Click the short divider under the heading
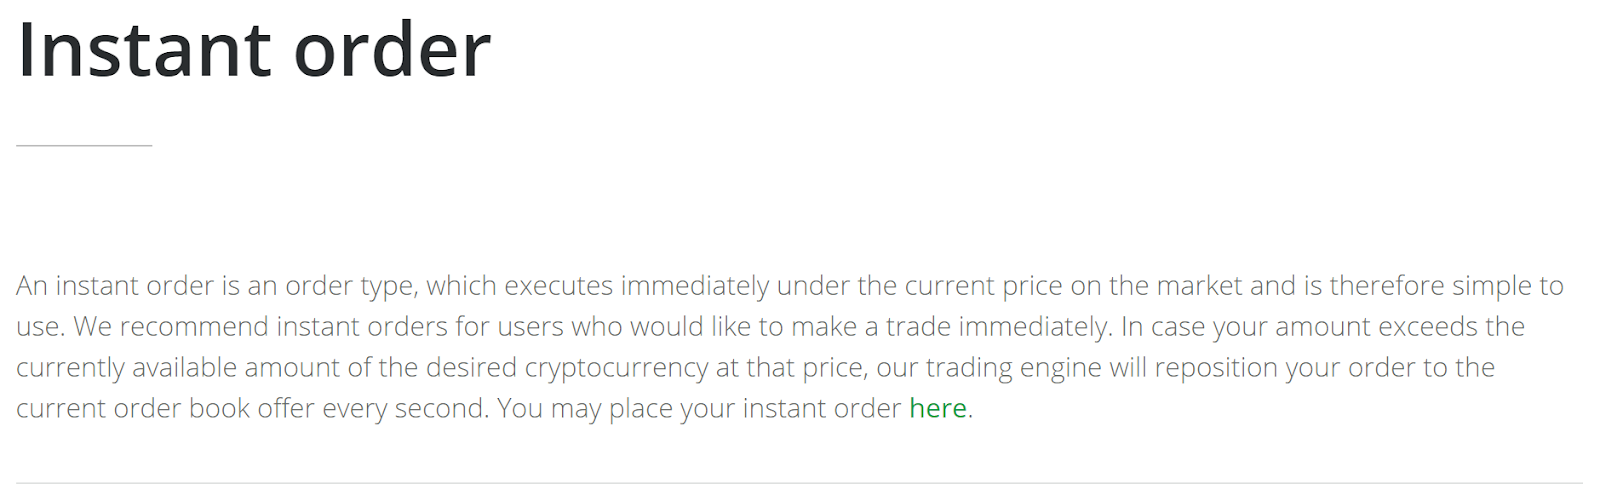Image resolution: width=1600 pixels, height=496 pixels. 84,146
